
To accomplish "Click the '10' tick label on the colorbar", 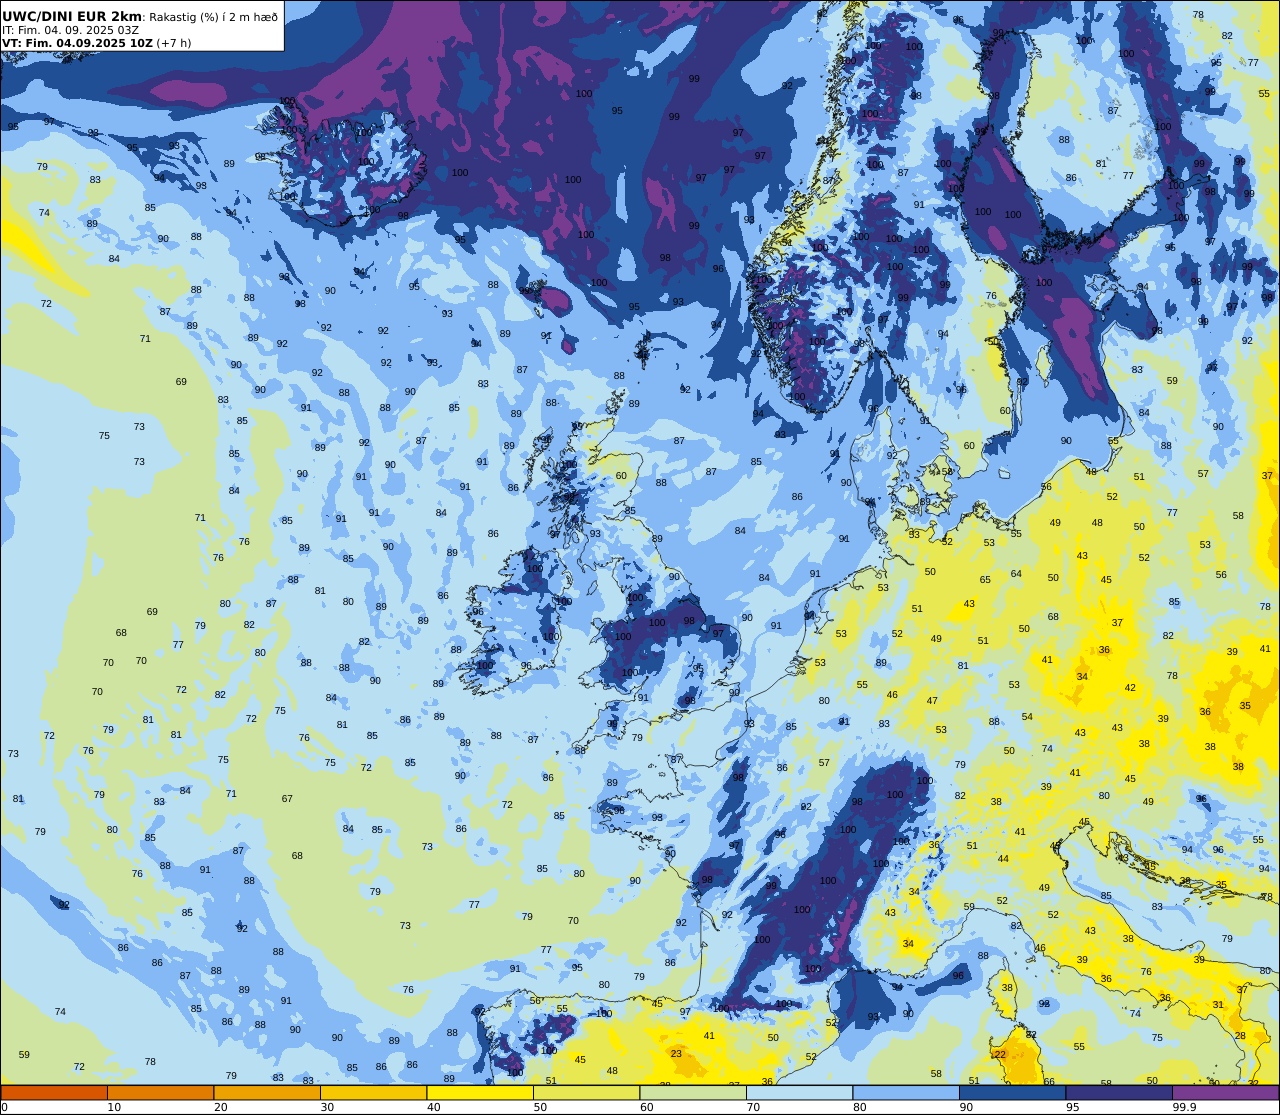I will pyautogui.click(x=115, y=1107).
